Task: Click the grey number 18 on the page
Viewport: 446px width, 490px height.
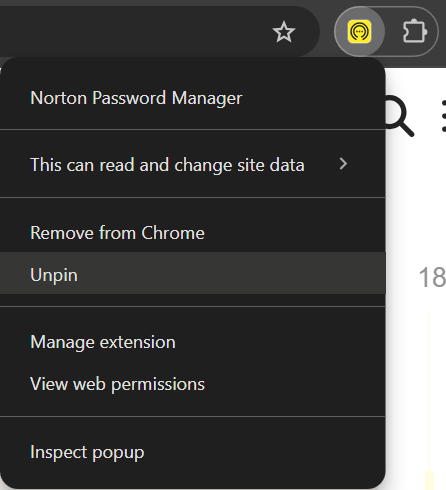Action: 432,277
